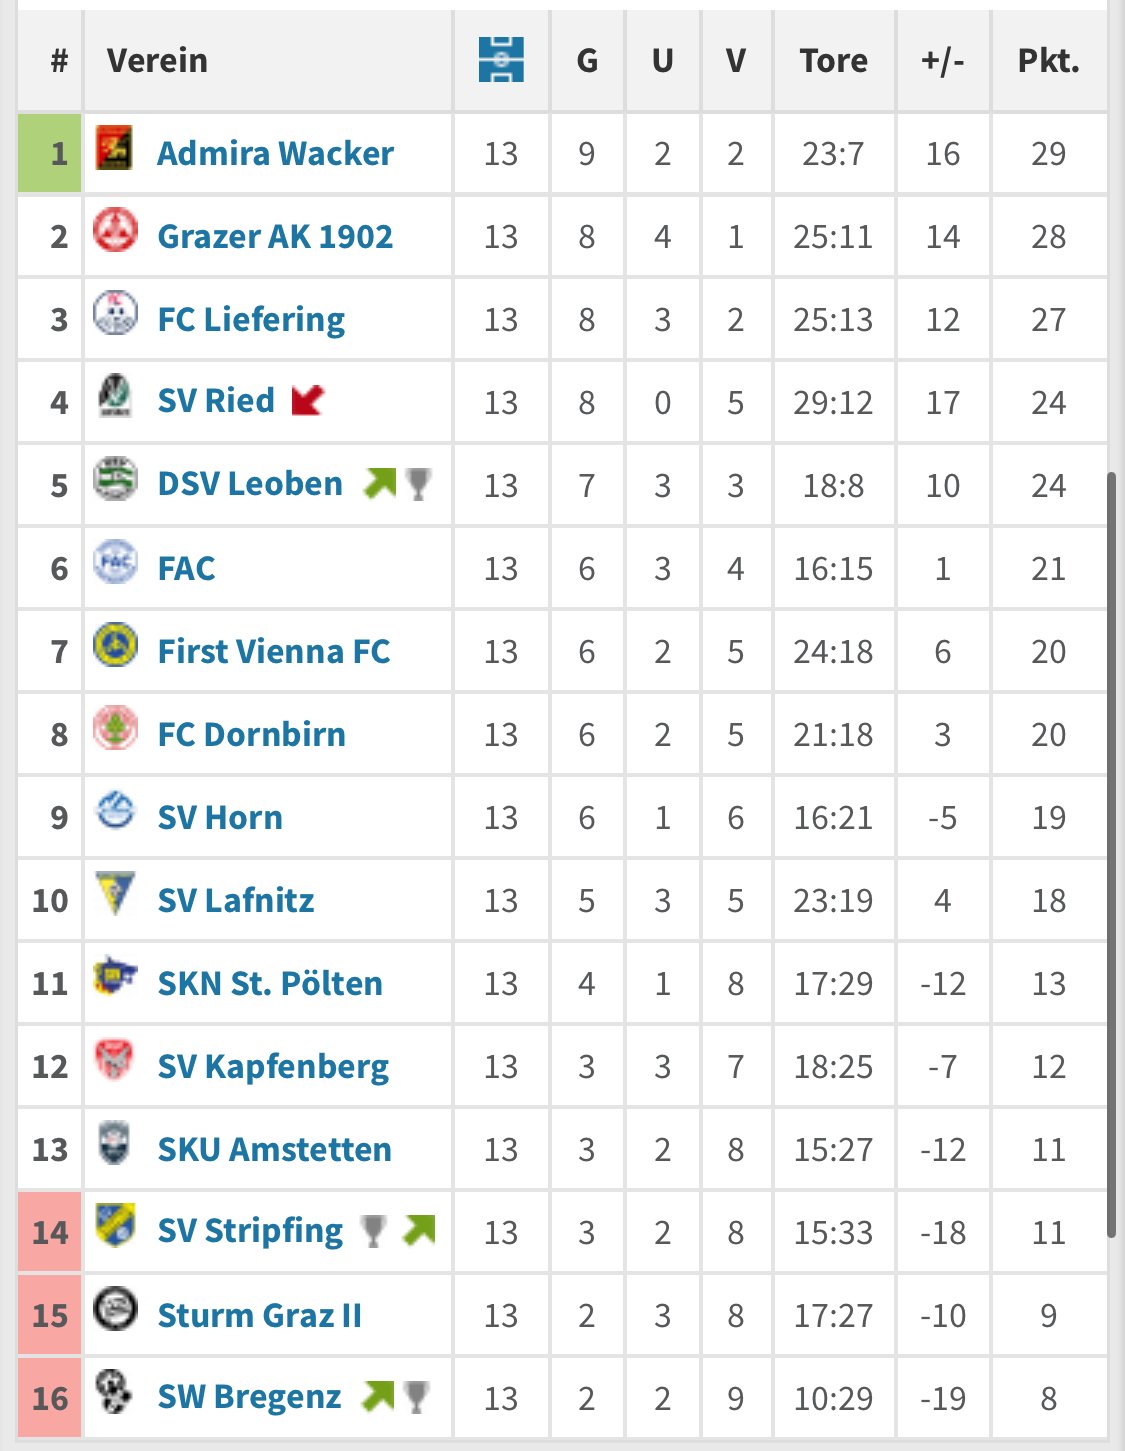Open the SKN St. Pölten team link
This screenshot has width=1125, height=1451.
[270, 983]
